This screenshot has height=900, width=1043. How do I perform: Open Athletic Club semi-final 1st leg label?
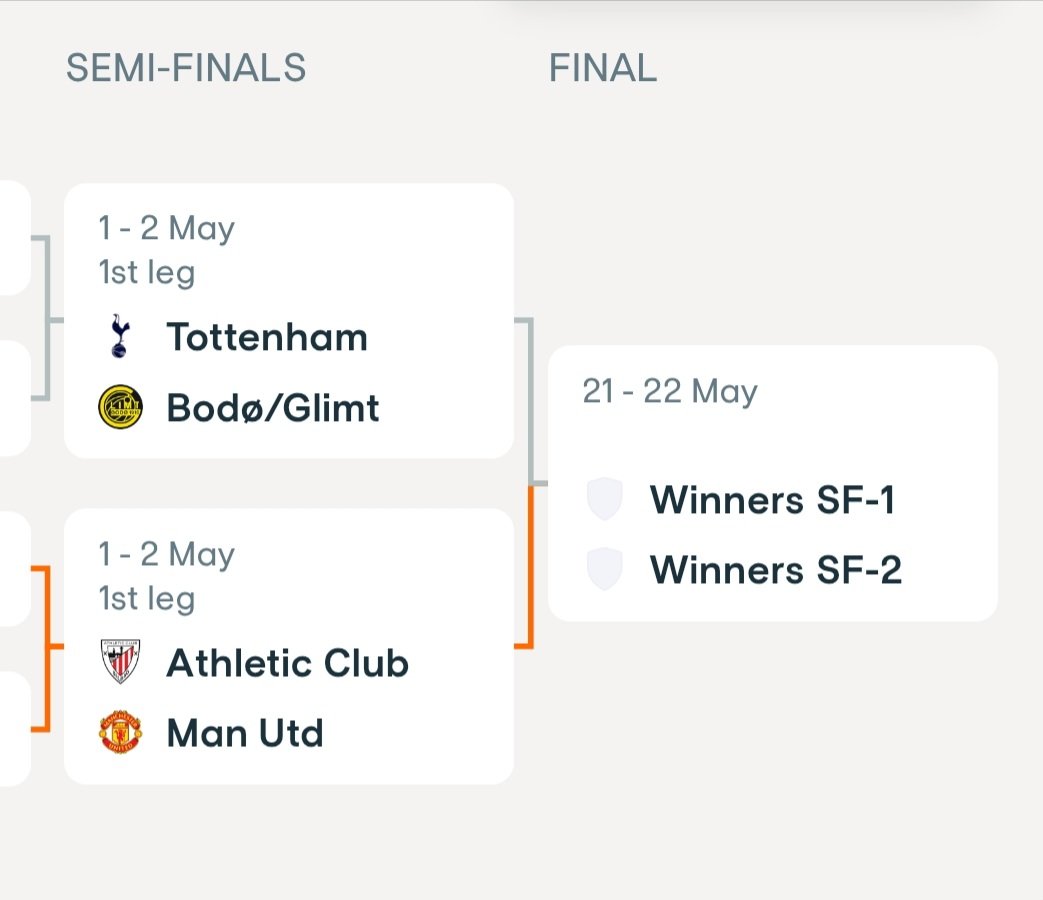pyautogui.click(x=146, y=598)
